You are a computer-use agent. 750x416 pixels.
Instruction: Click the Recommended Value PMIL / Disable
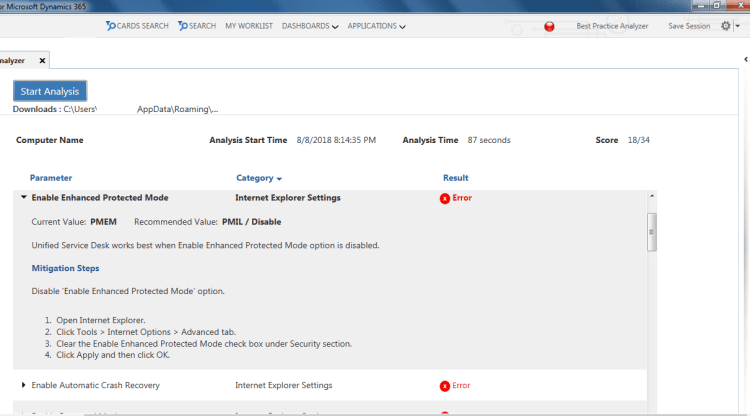[x=252, y=222]
